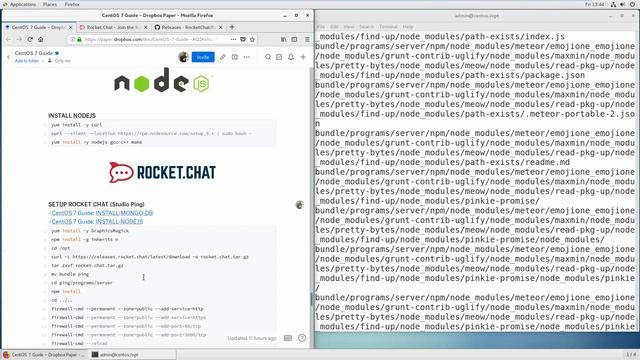This screenshot has height=360, width=640.
Task: Click workspace switcher 1/4
Action: pos(631,354)
